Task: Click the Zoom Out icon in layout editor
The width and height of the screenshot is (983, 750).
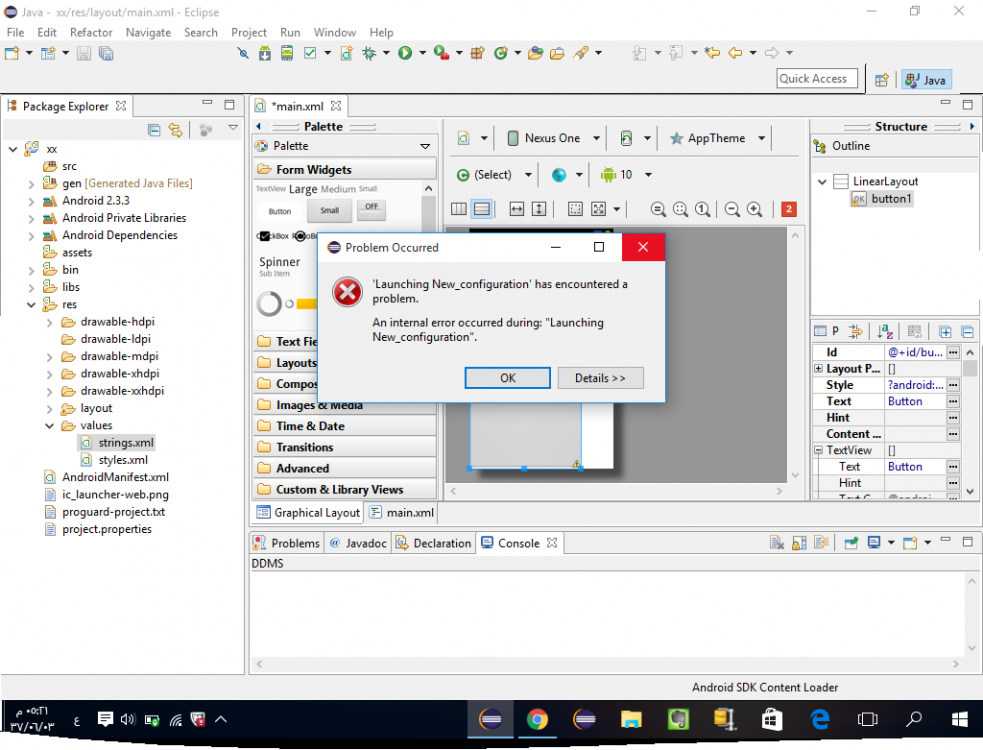Action: point(732,209)
